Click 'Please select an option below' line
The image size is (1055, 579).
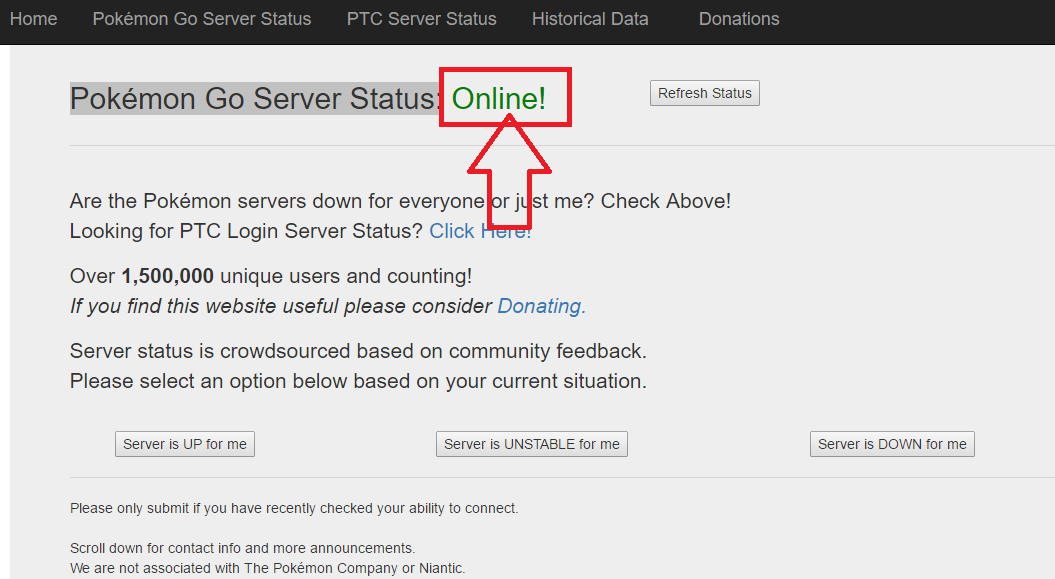(x=358, y=381)
